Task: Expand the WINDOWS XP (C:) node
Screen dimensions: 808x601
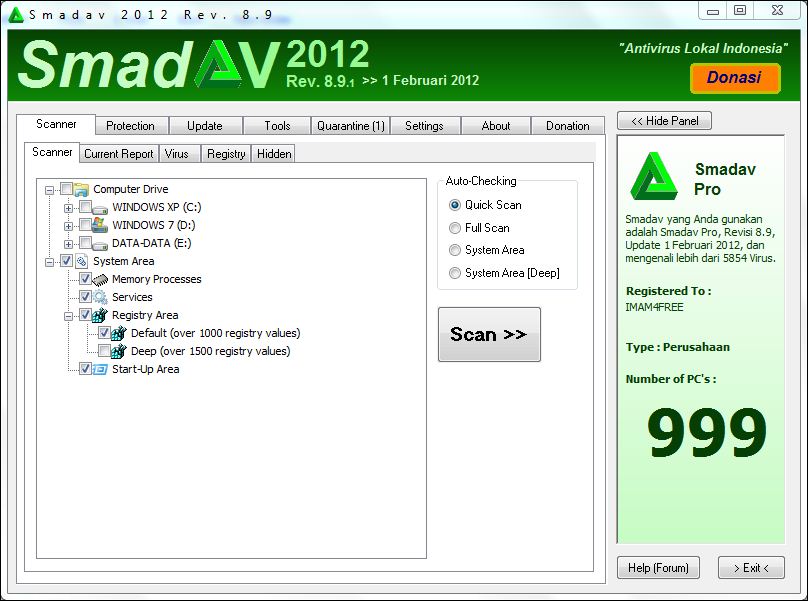Action: (68, 208)
